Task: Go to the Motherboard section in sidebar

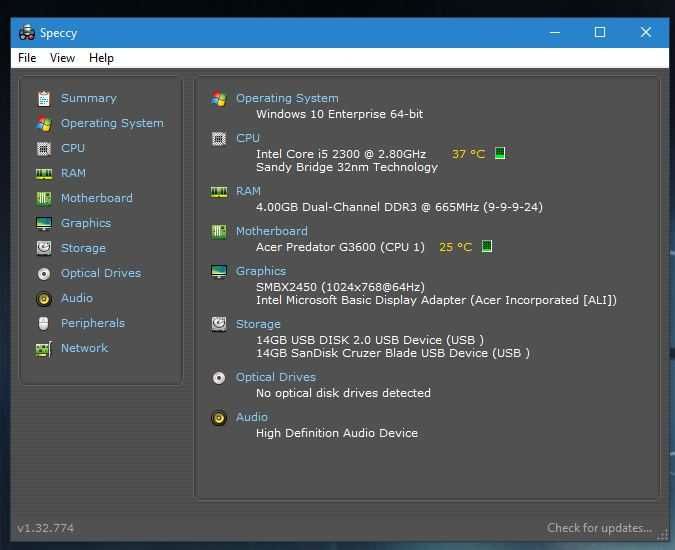Action: click(x=97, y=198)
